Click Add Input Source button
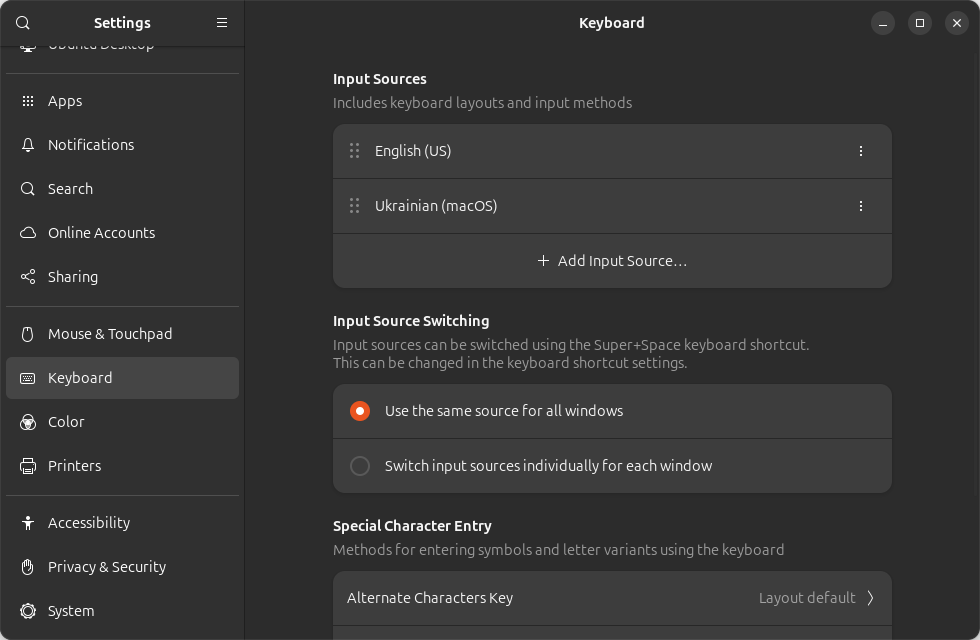Viewport: 980px width, 640px height. pyautogui.click(x=611, y=261)
